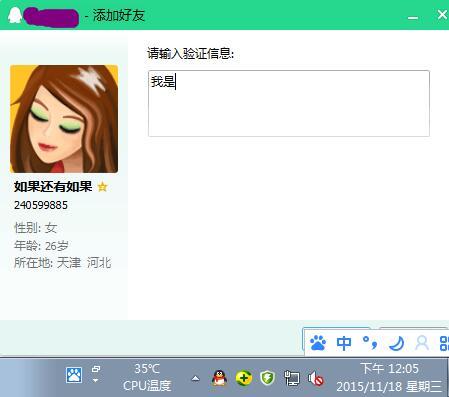Show hidden tray icons arrow

pos(196,378)
